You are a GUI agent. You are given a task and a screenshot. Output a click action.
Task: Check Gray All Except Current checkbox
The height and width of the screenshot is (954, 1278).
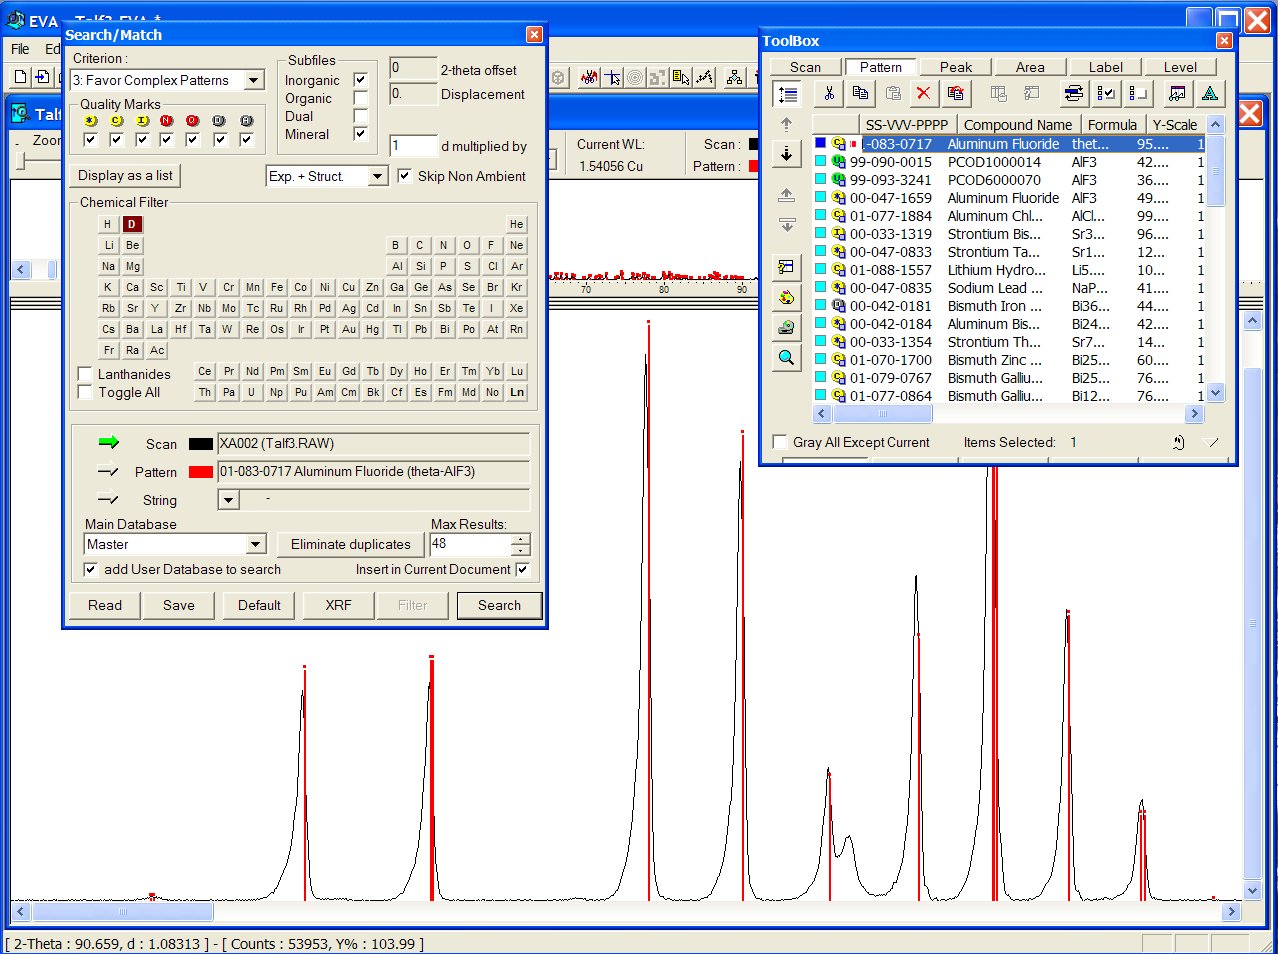(x=780, y=442)
